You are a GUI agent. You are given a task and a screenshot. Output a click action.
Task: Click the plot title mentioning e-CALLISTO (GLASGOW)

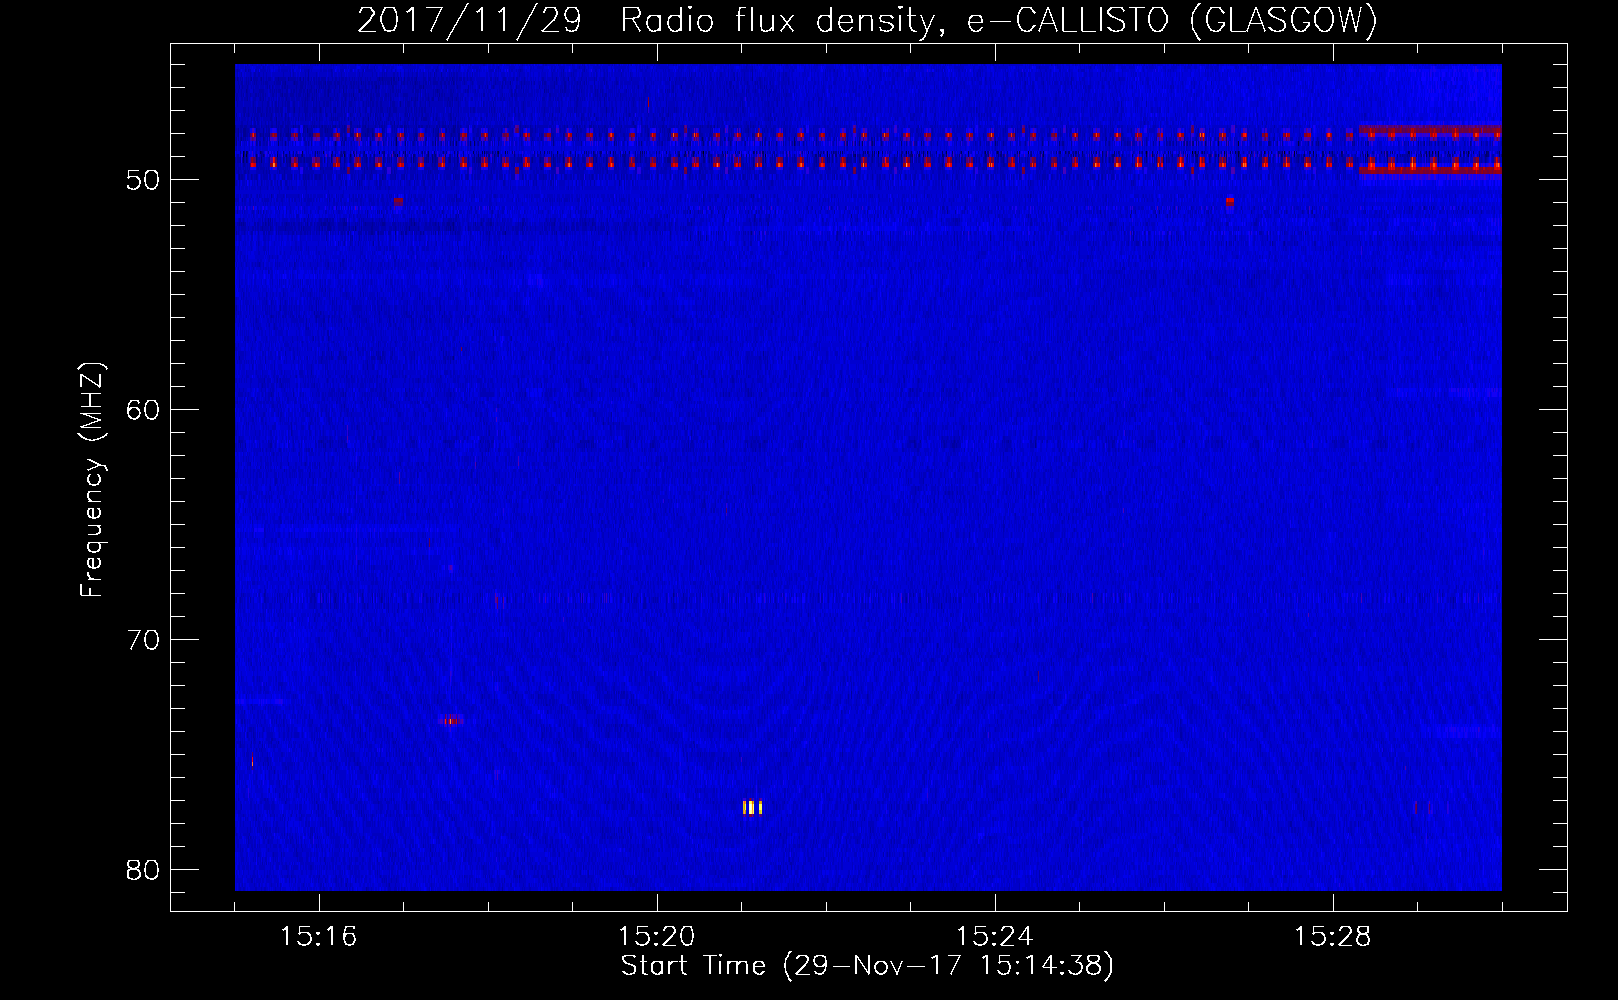[867, 21]
